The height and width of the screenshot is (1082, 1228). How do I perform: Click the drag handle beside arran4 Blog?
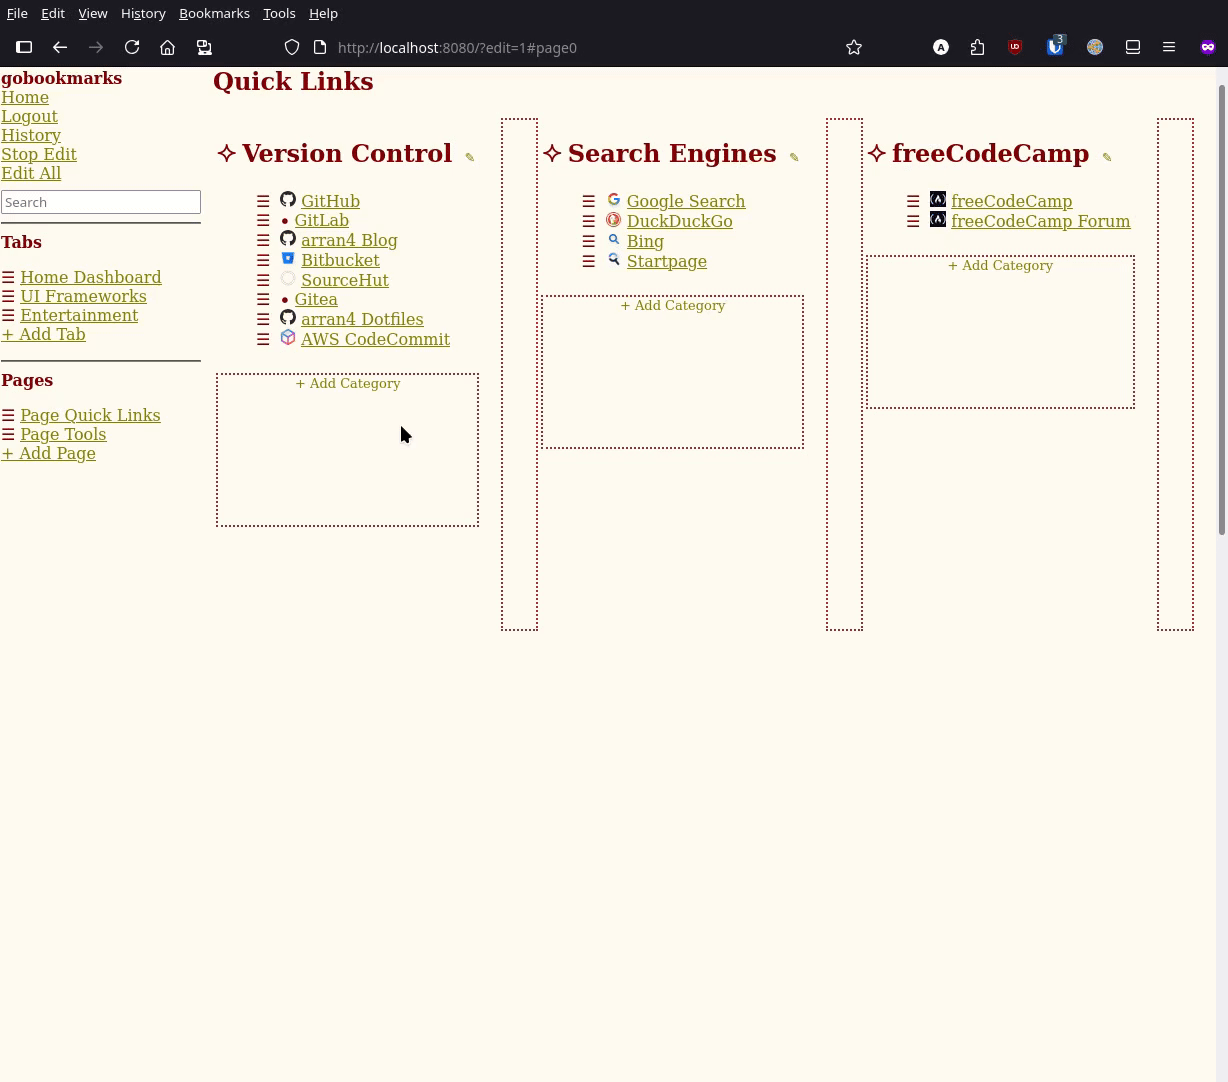click(x=263, y=240)
